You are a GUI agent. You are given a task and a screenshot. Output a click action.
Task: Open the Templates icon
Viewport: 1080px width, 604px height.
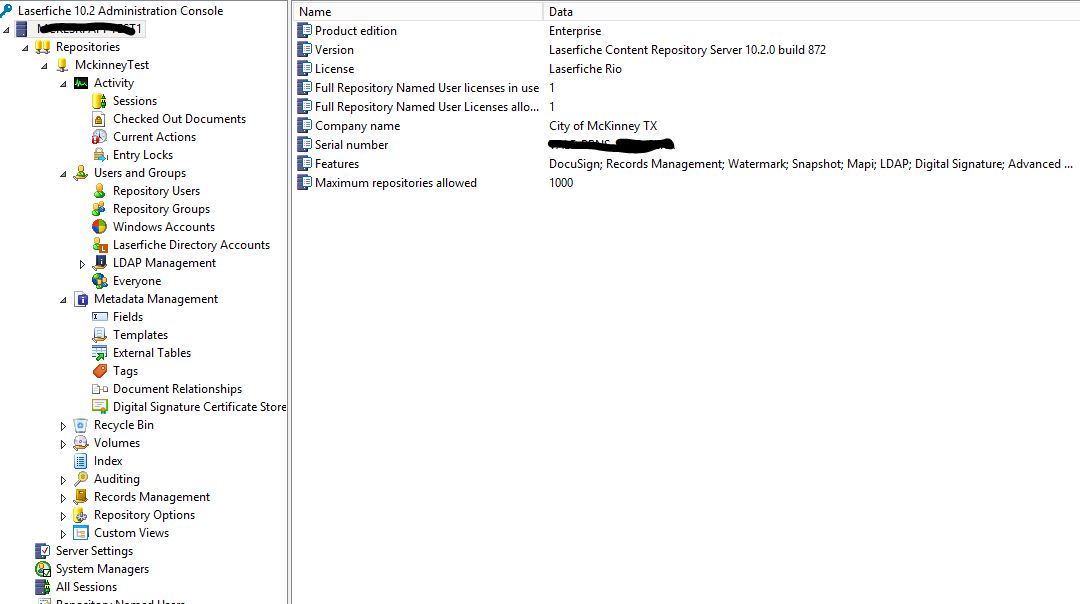(100, 335)
